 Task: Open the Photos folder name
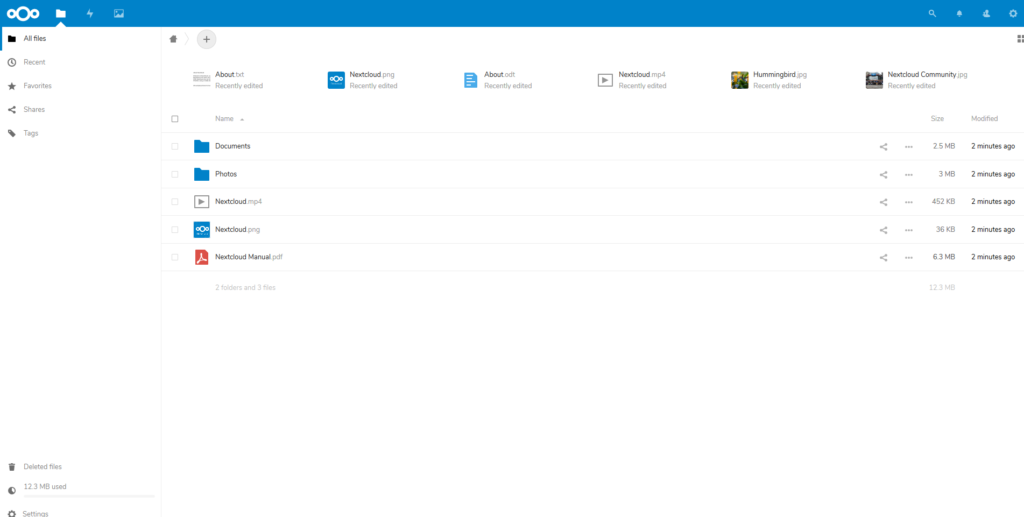tap(226, 174)
